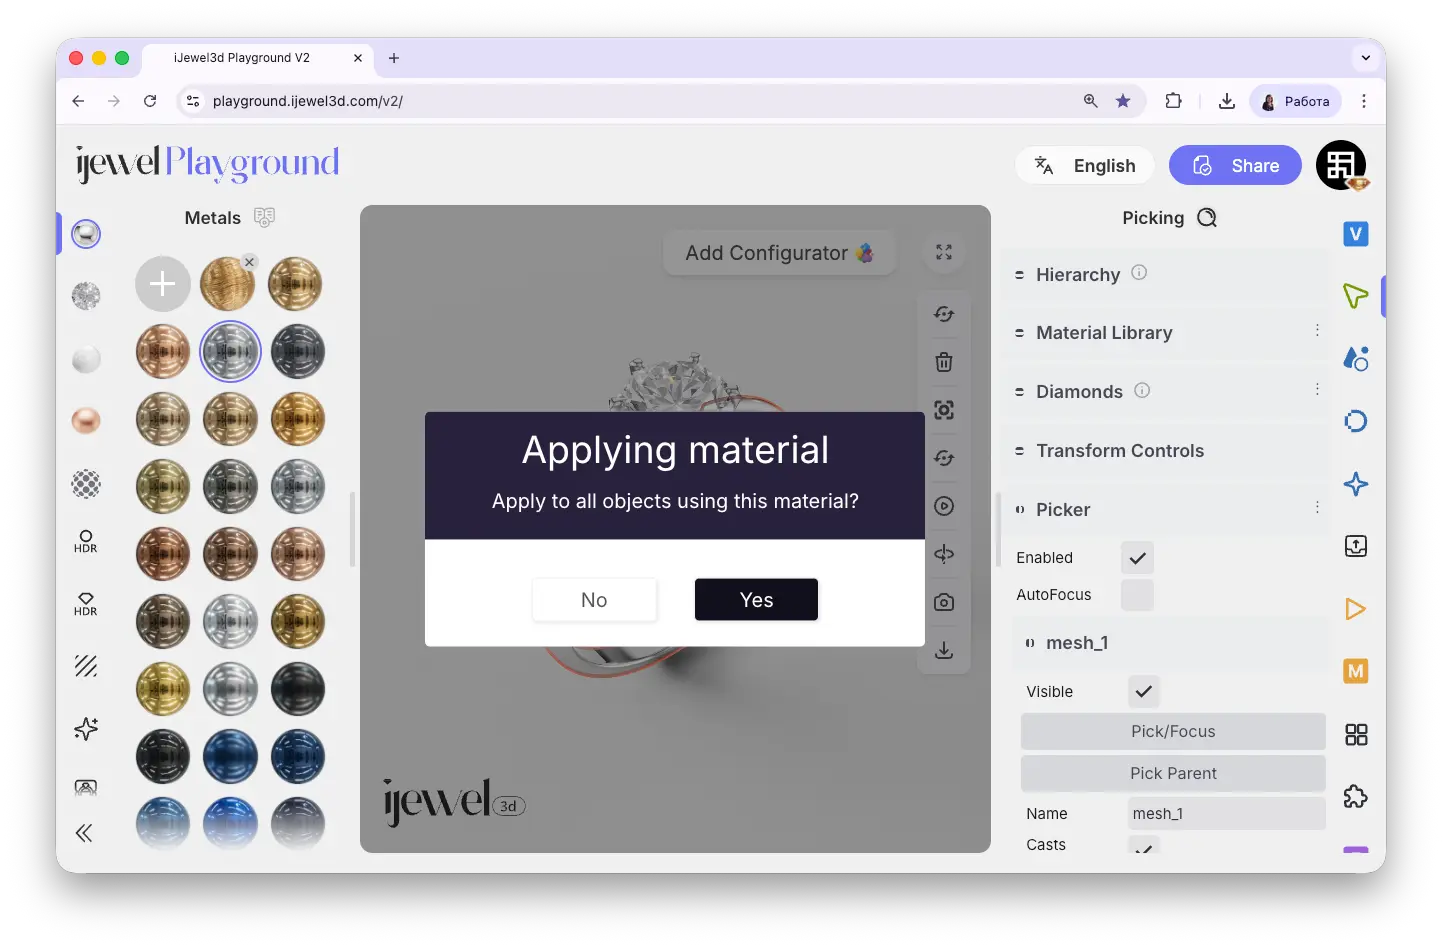Open the Picker three-dot menu
The width and height of the screenshot is (1442, 947).
tap(1317, 507)
